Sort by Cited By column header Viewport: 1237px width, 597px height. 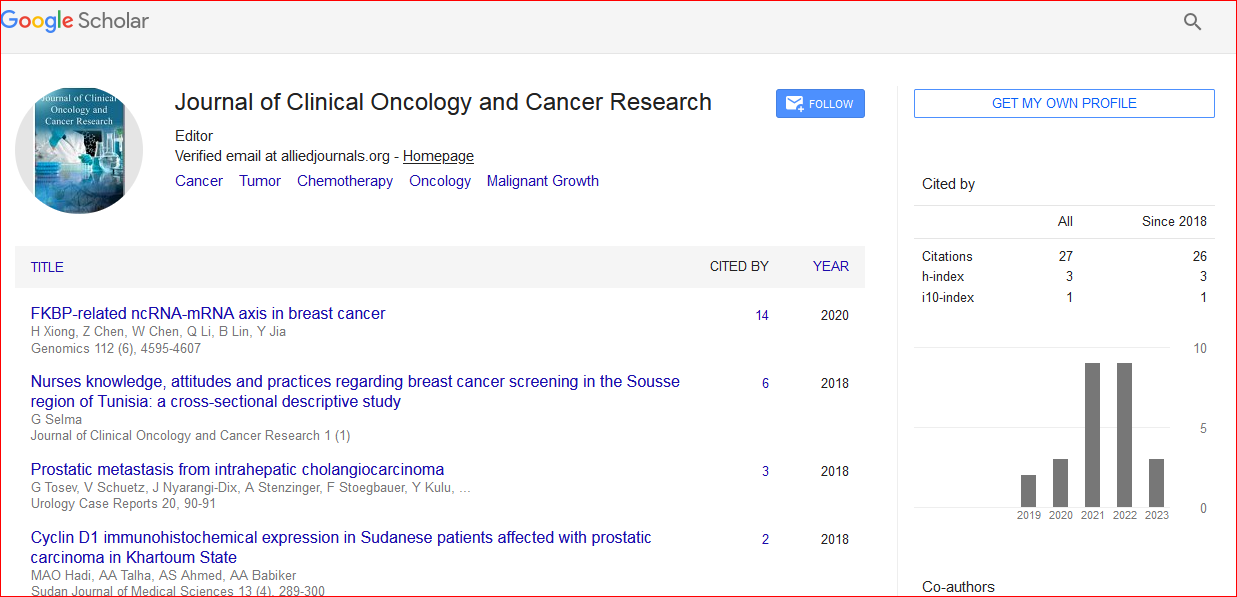coord(739,266)
